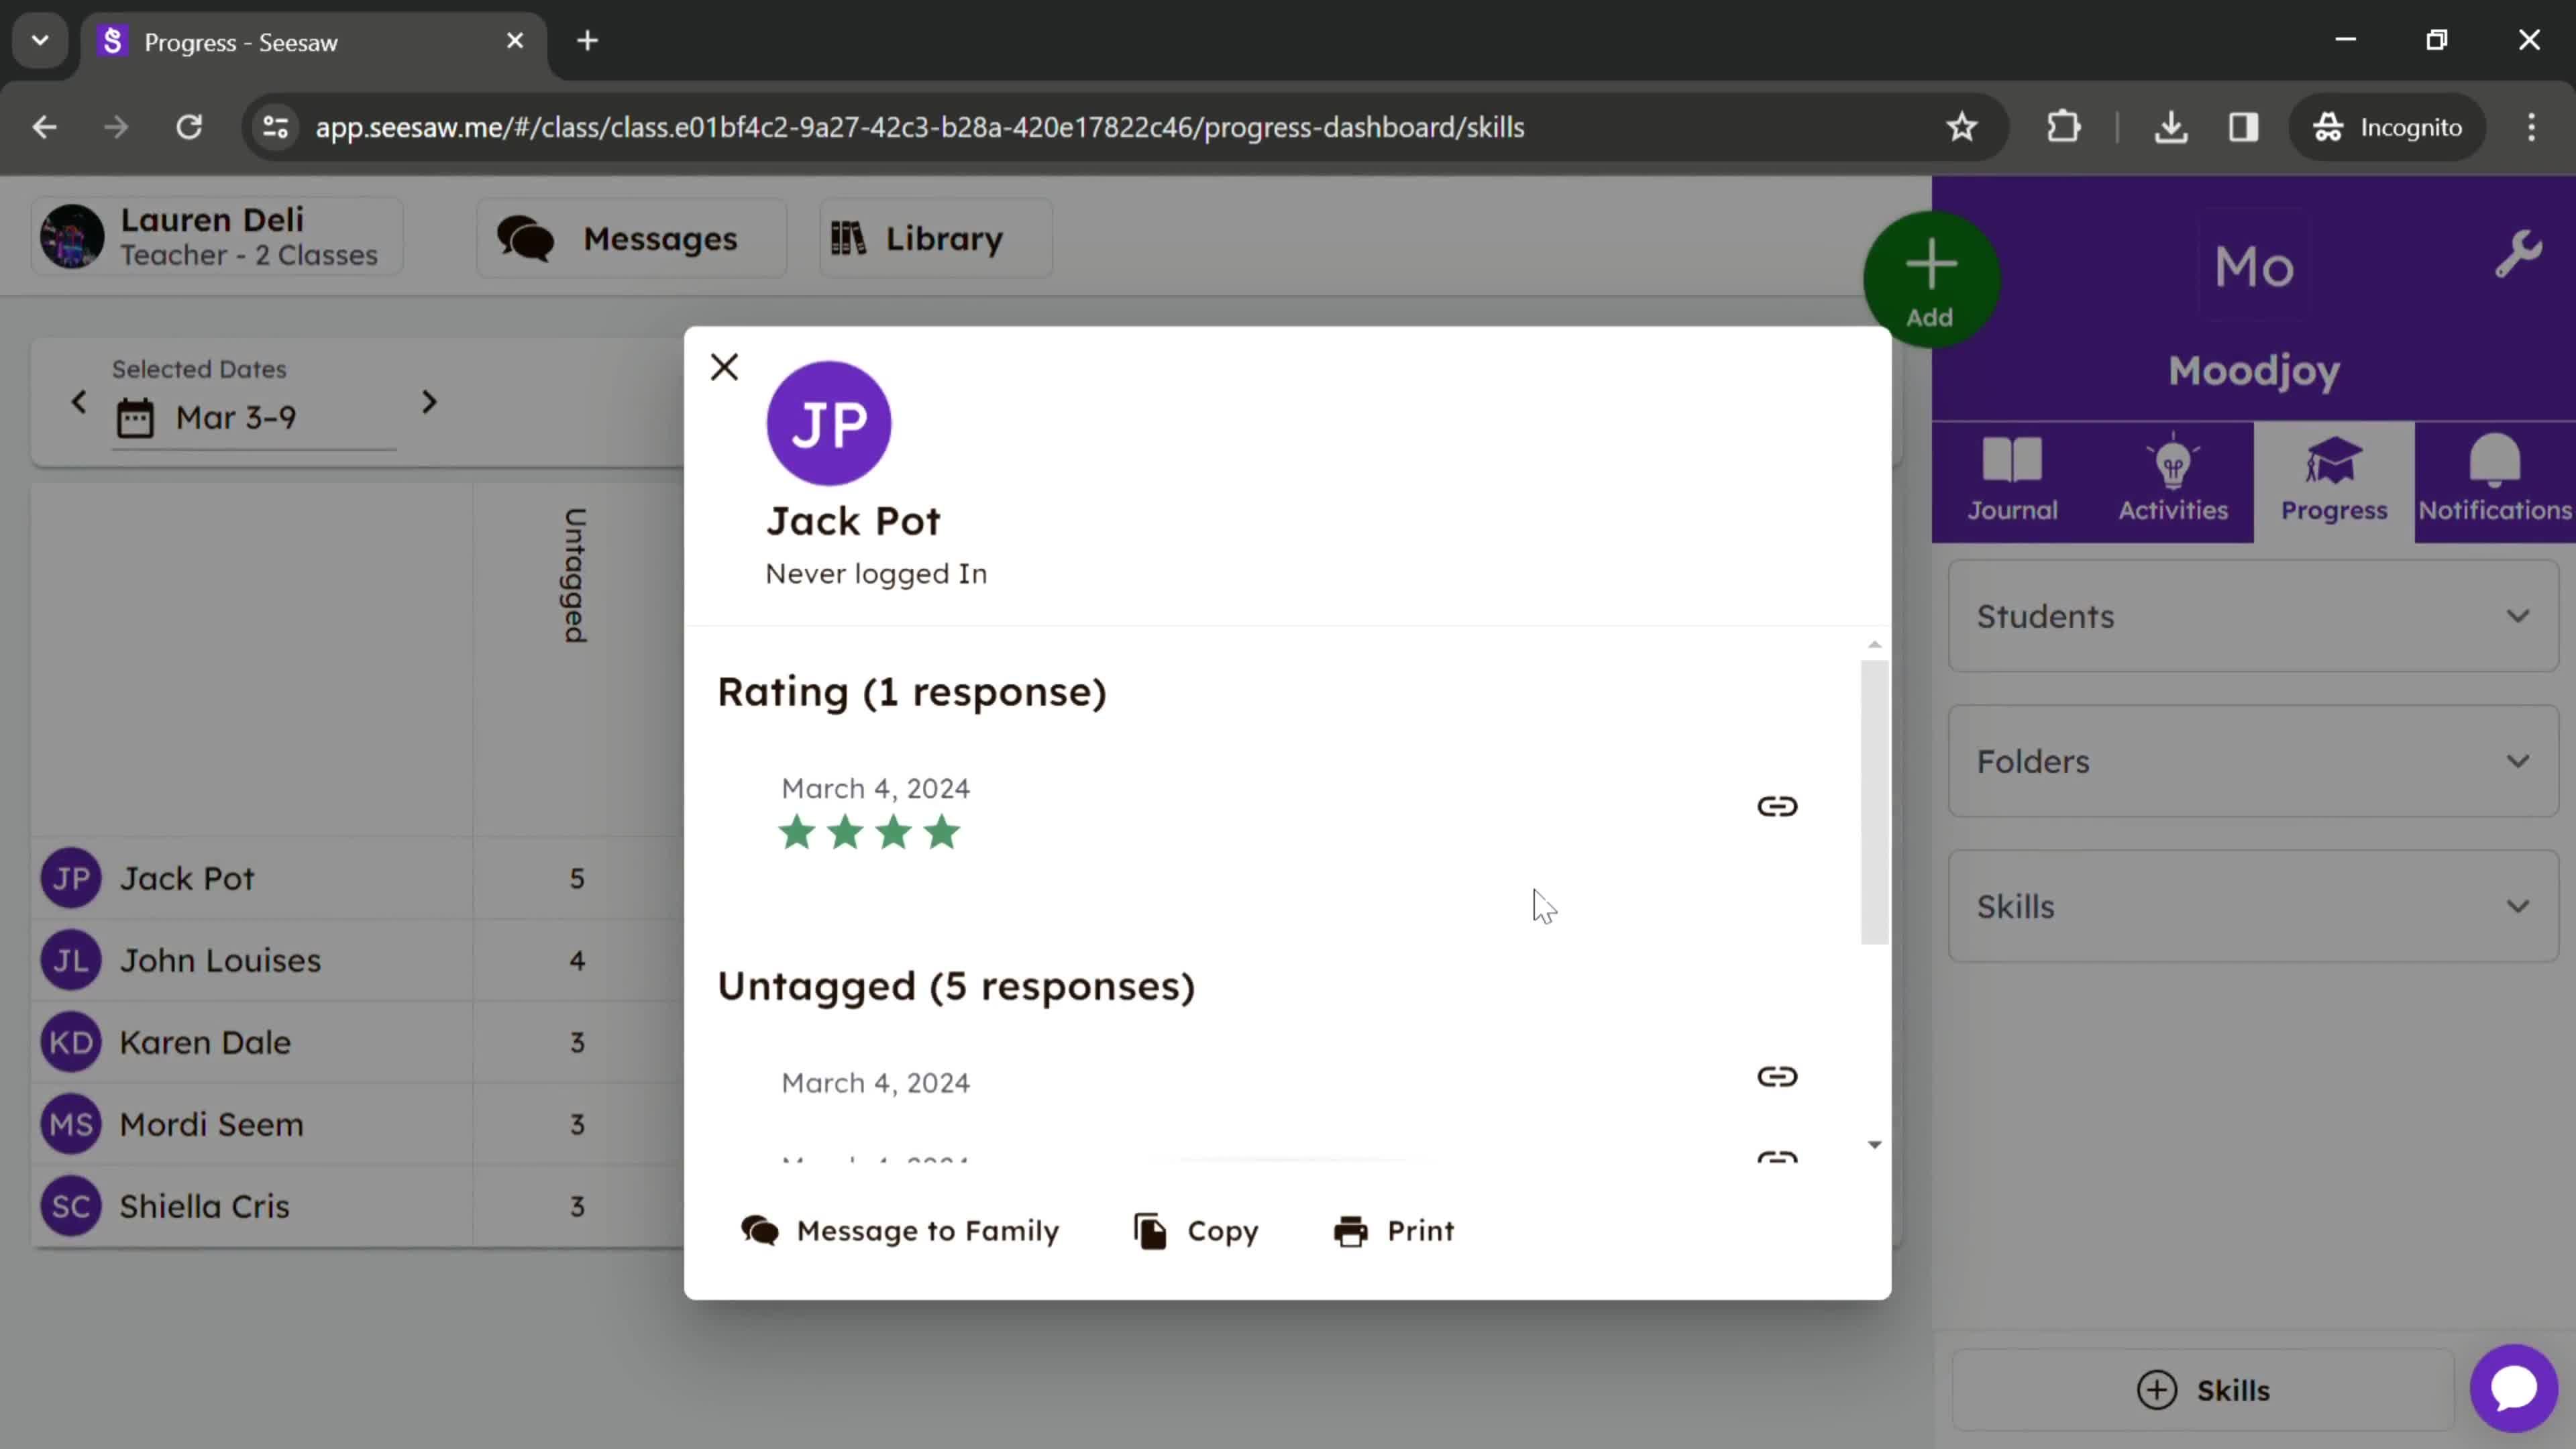2576x1449 pixels.
Task: Open link for first Untagged response
Action: pyautogui.click(x=1777, y=1076)
